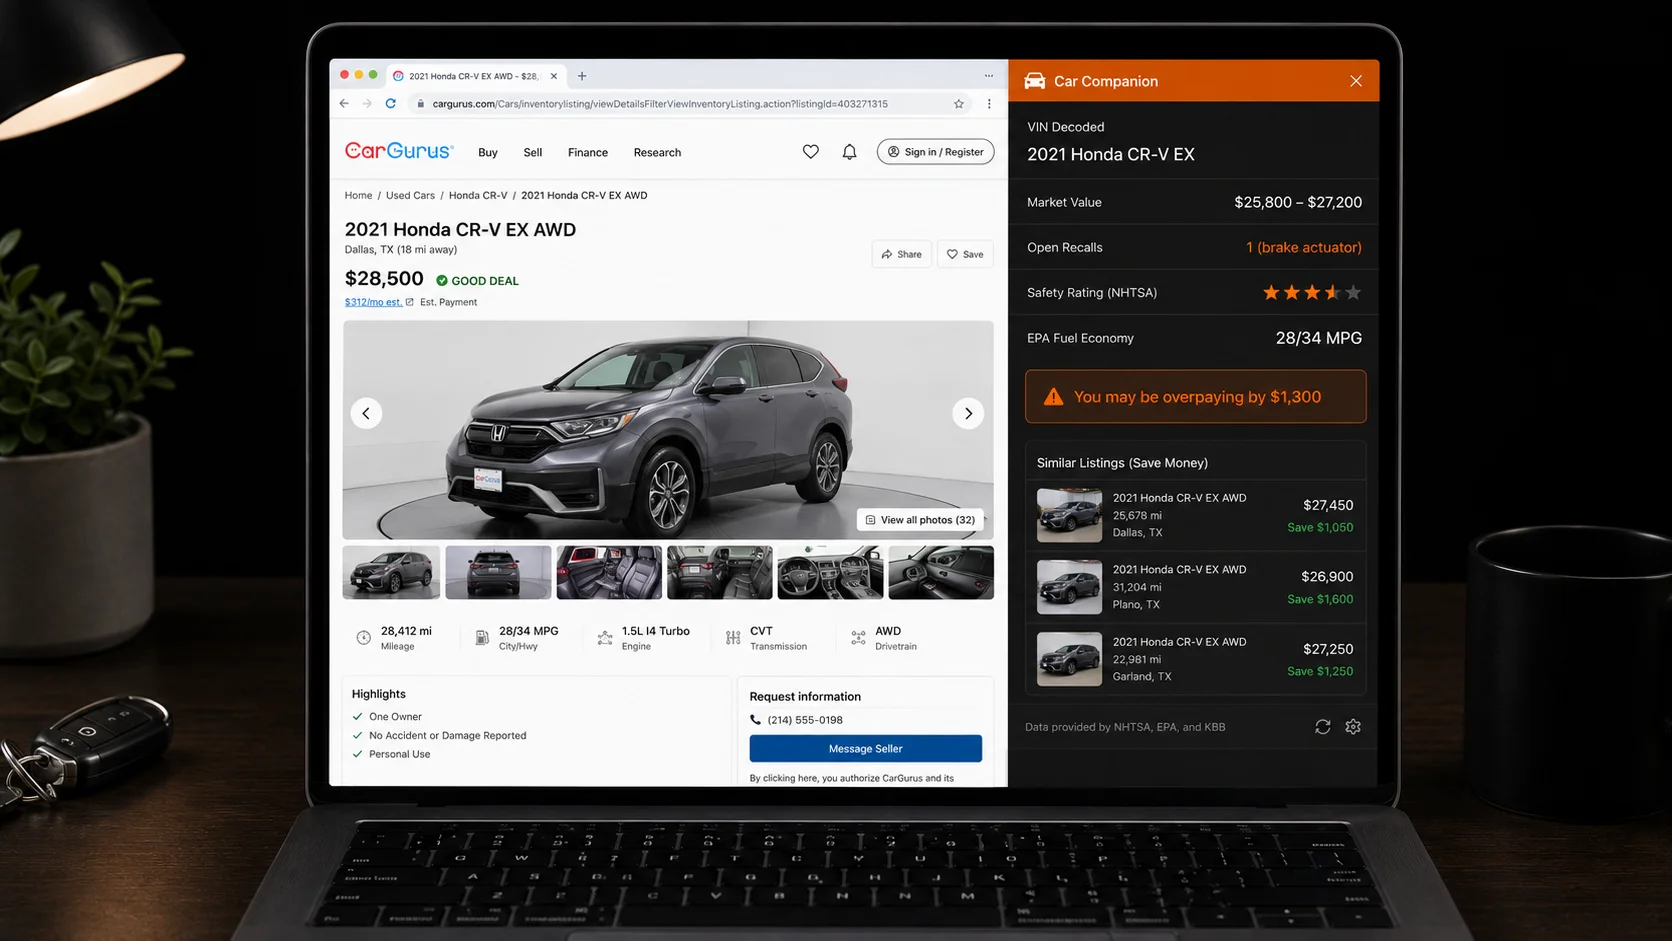Screen dimensions: 1672x941
Task: Go back with the browser back arrow
Action: coord(344,104)
